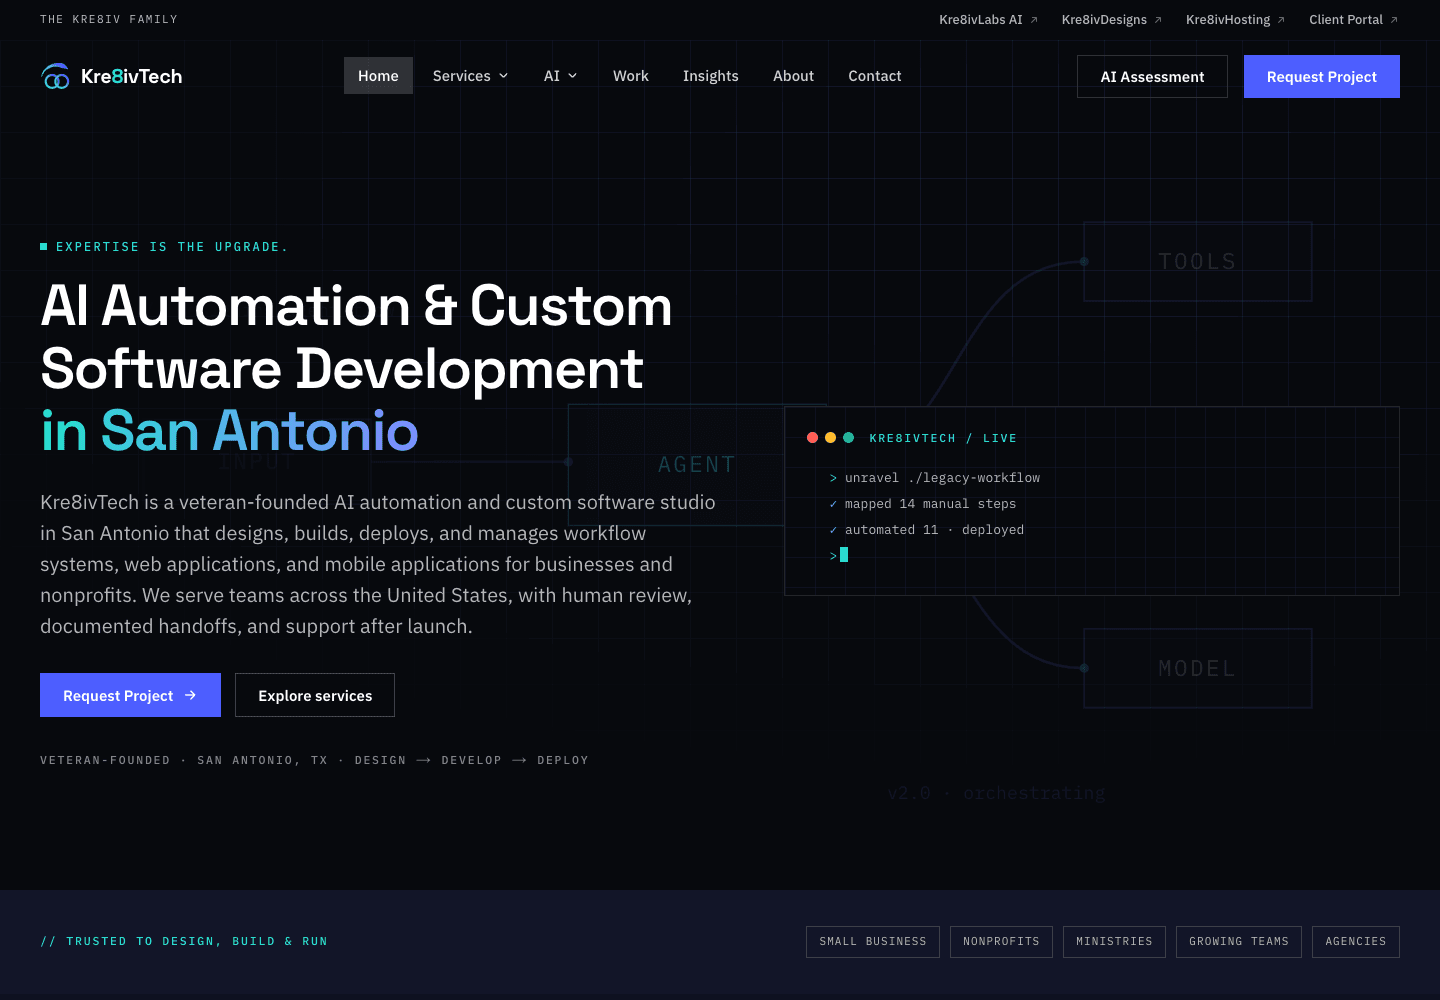Open the Insights page
The width and height of the screenshot is (1440, 1000).
pos(711,76)
